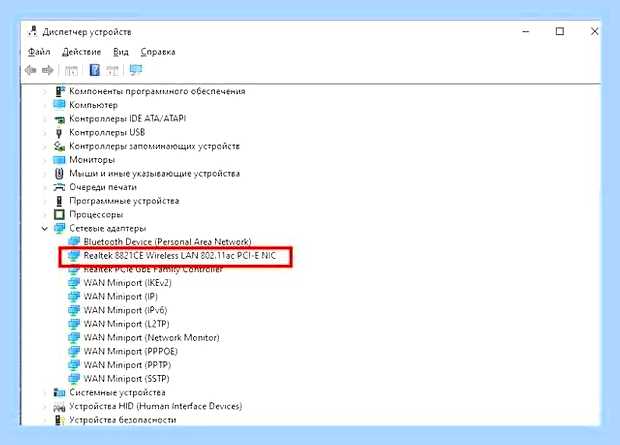Image resolution: width=620 pixels, height=445 pixels.
Task: Click the adapter icon beside WAN Miniport (PPTP)
Action: 74,365
